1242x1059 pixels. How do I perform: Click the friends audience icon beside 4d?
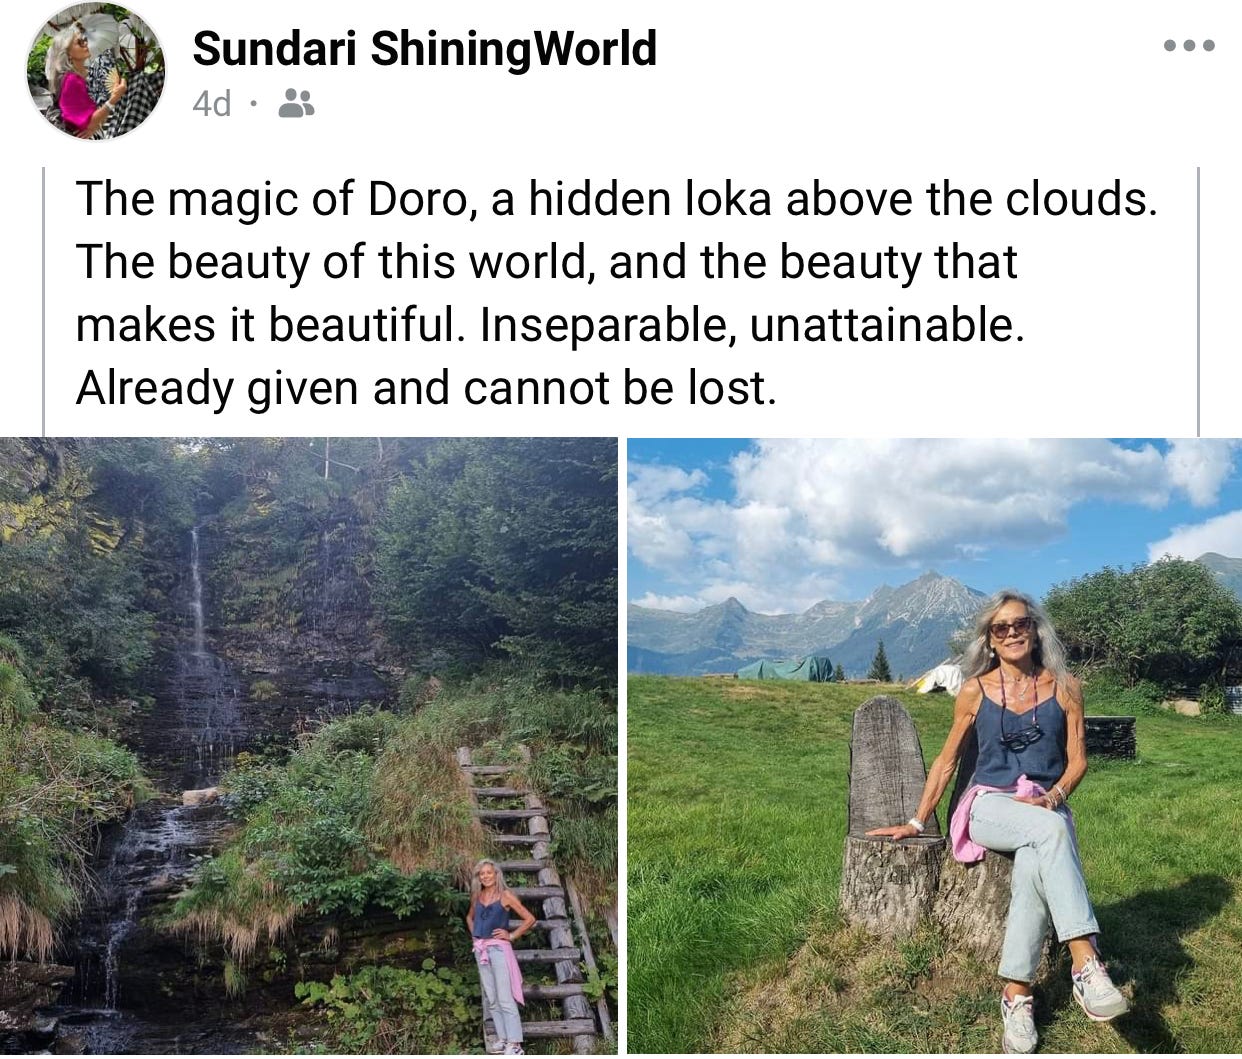click(x=296, y=103)
